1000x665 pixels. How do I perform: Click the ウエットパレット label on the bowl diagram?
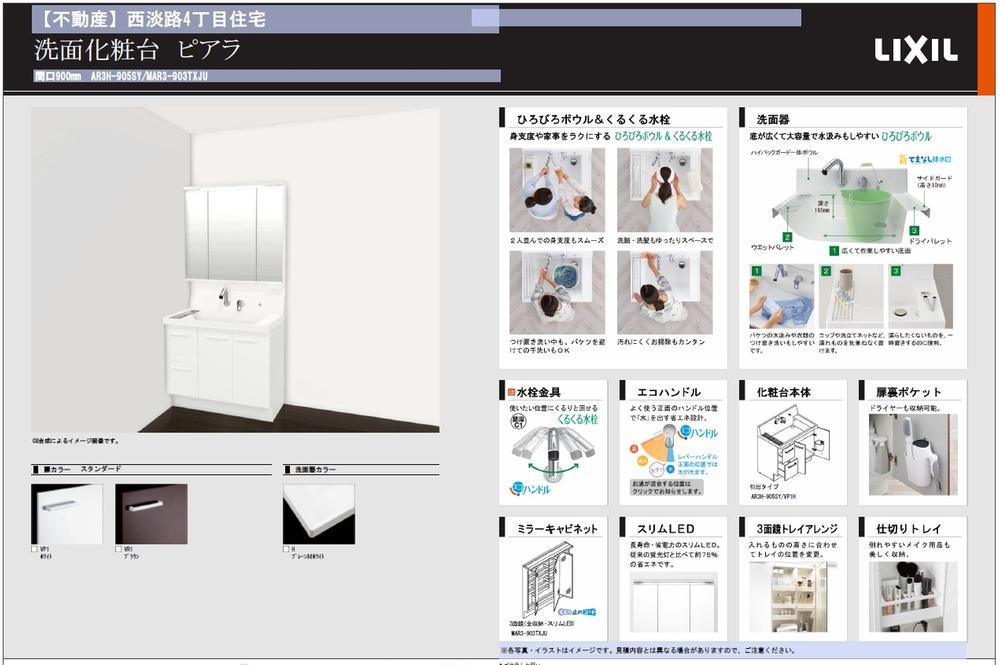(x=772, y=247)
